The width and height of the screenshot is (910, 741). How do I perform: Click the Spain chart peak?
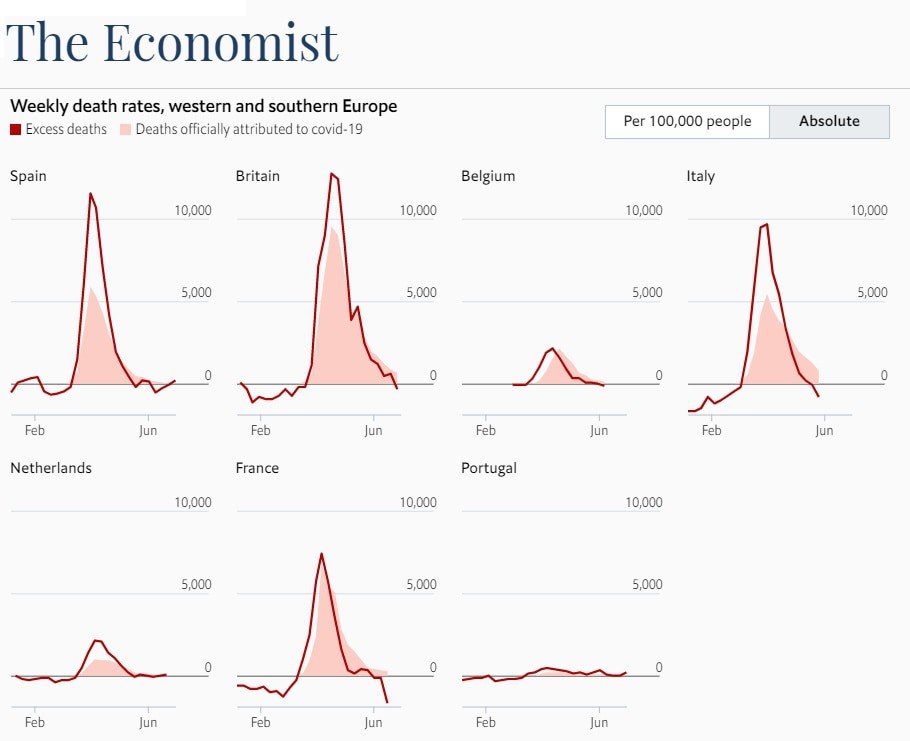91,194
